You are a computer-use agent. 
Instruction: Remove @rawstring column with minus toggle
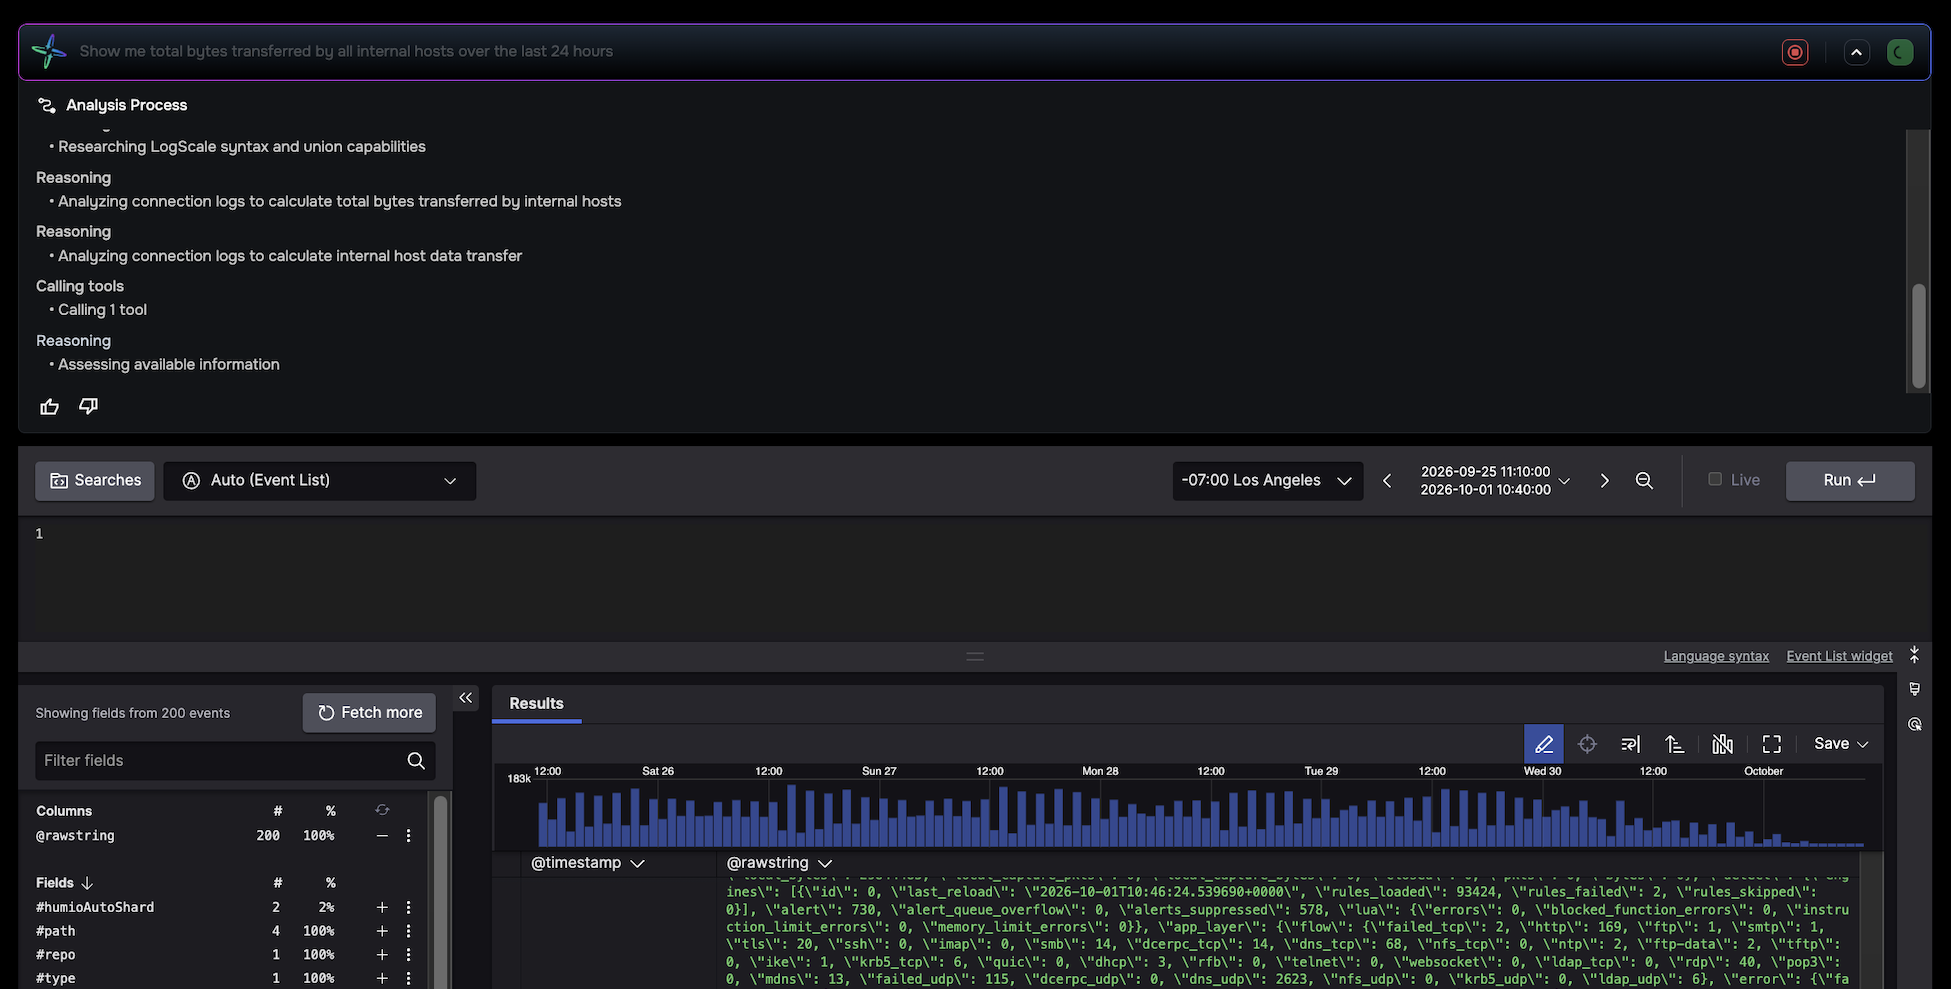pyautogui.click(x=382, y=836)
